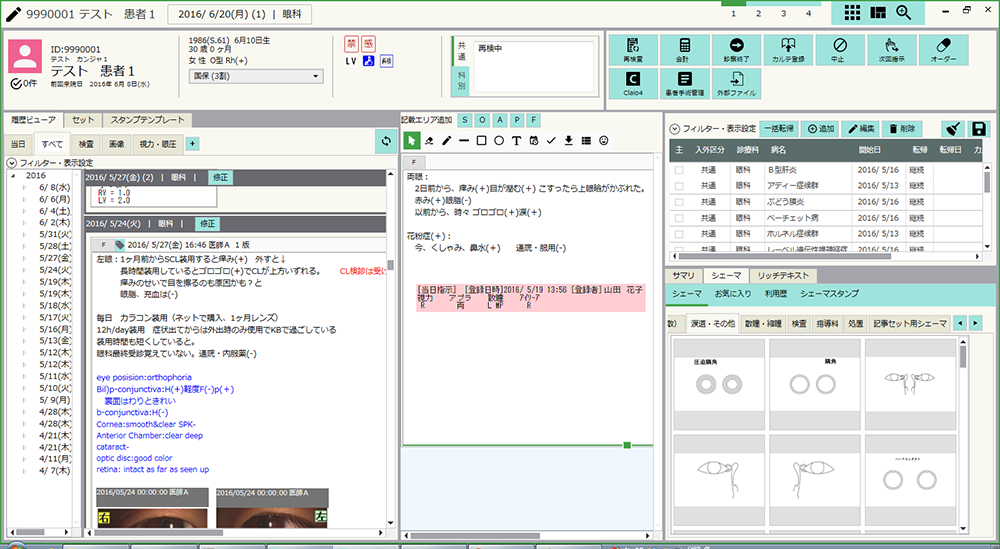Expand the 5/31(火) tree entry
This screenshot has height=549, width=1000.
[24, 235]
